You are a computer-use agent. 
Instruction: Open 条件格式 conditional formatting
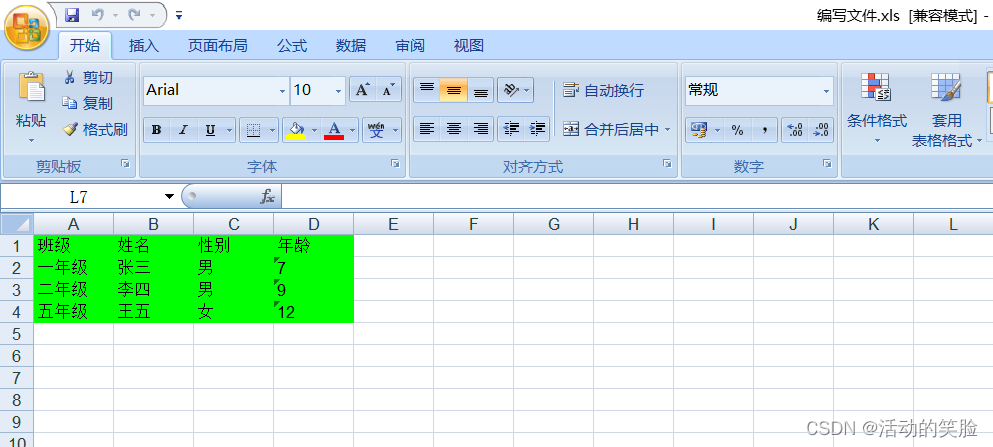click(x=877, y=109)
